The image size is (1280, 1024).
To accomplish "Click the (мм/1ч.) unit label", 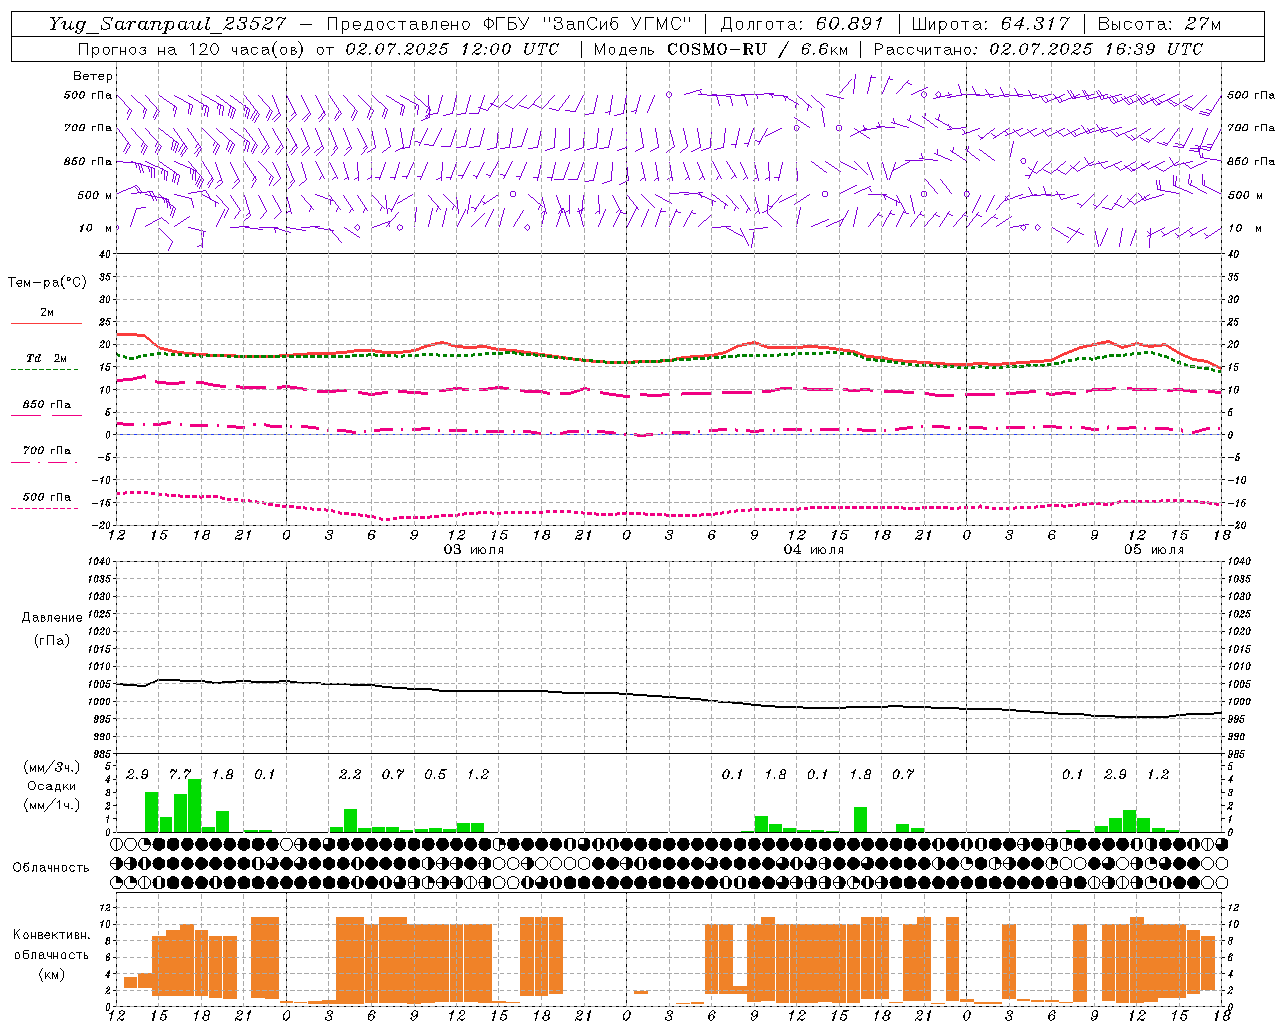I will pyautogui.click(x=51, y=805).
